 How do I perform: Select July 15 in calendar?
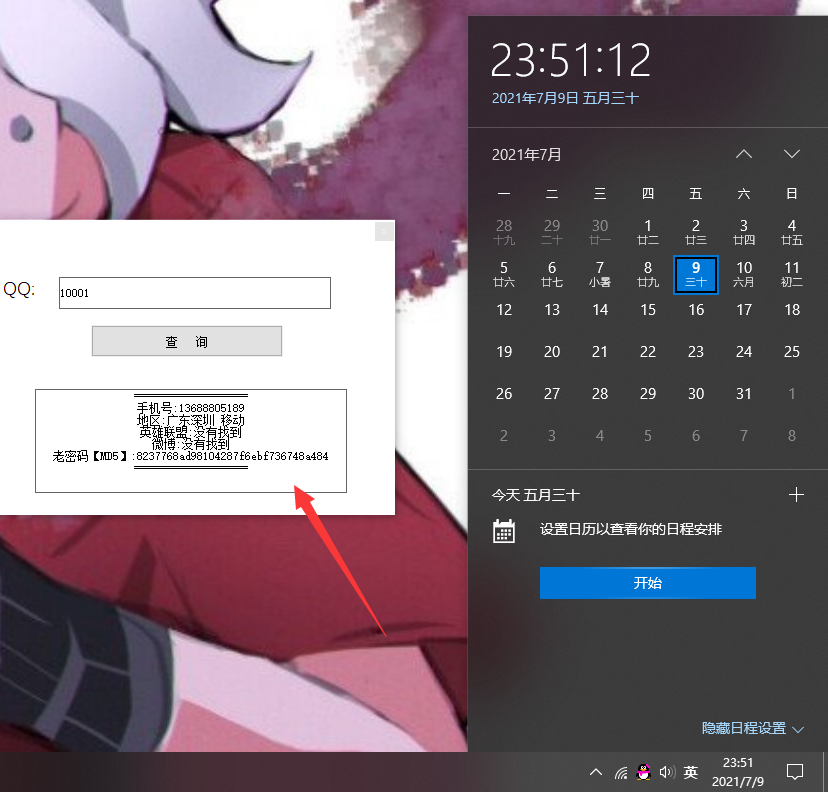[648, 310]
